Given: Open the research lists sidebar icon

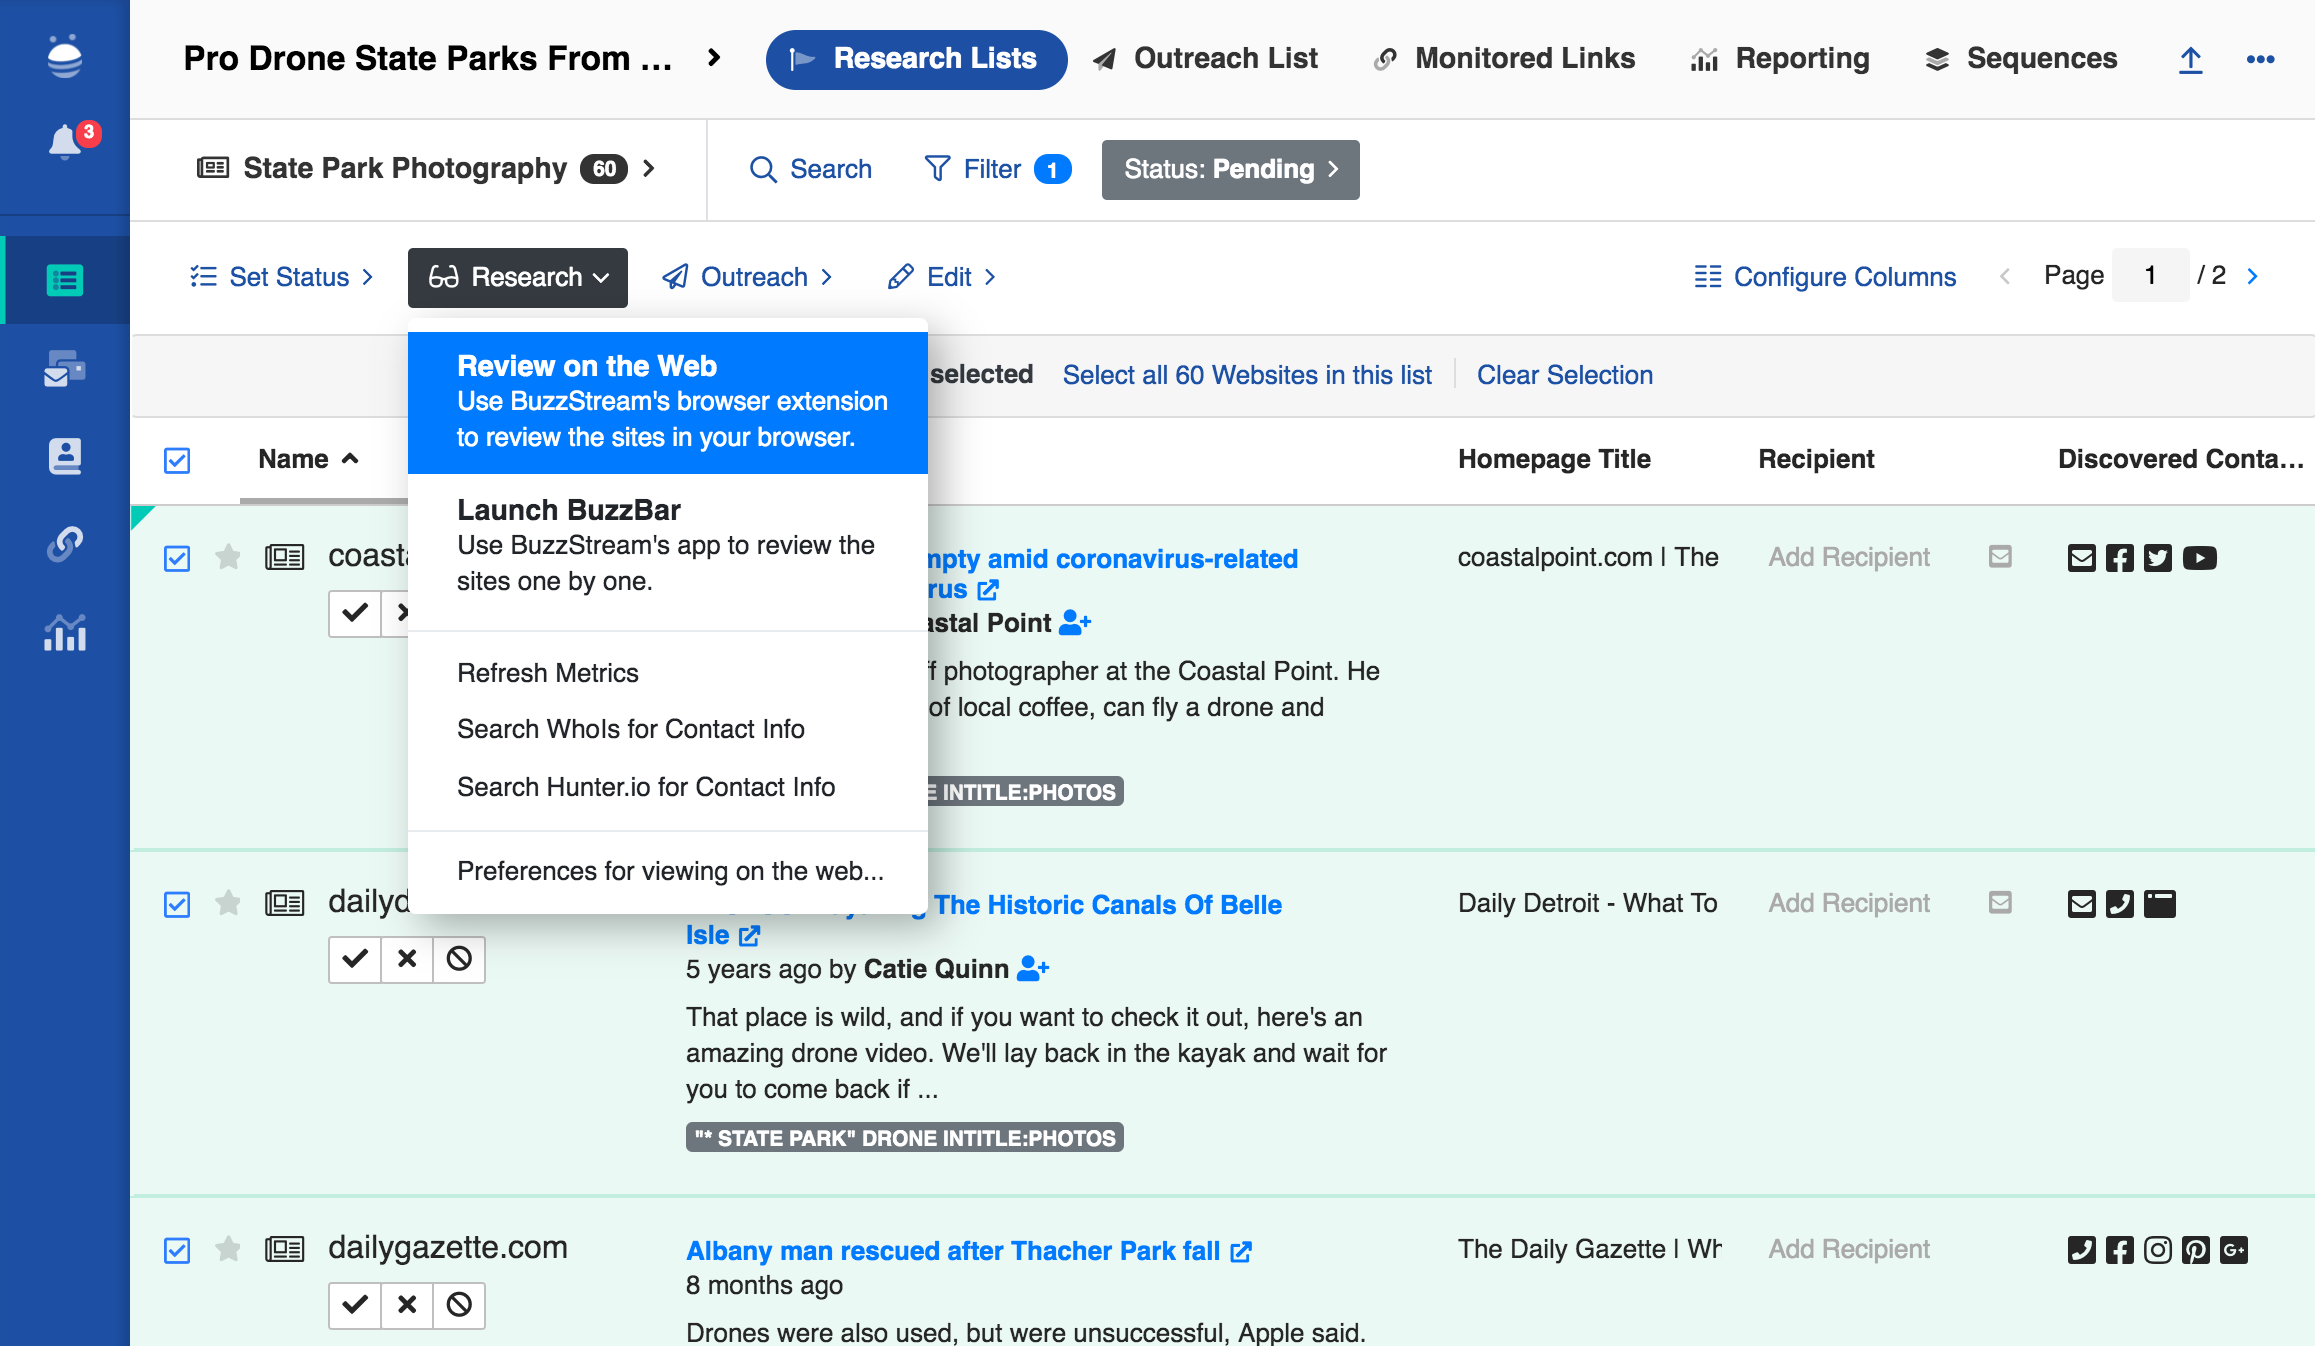Looking at the screenshot, I should pyautogui.click(x=65, y=280).
